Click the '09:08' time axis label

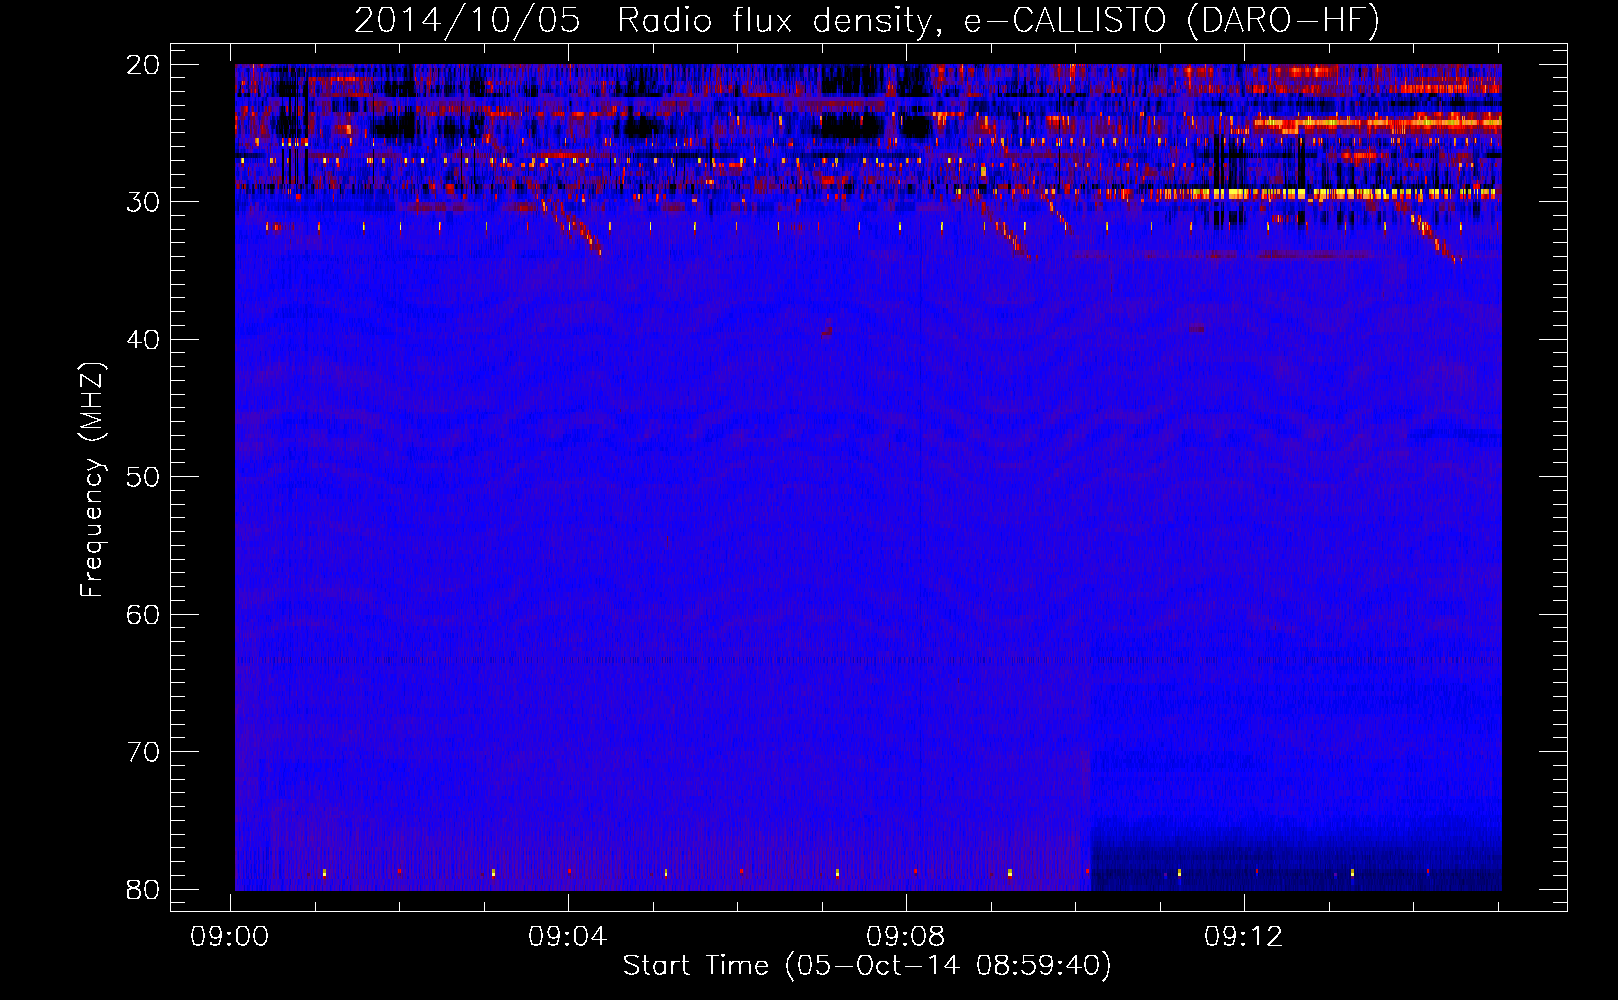tap(906, 937)
